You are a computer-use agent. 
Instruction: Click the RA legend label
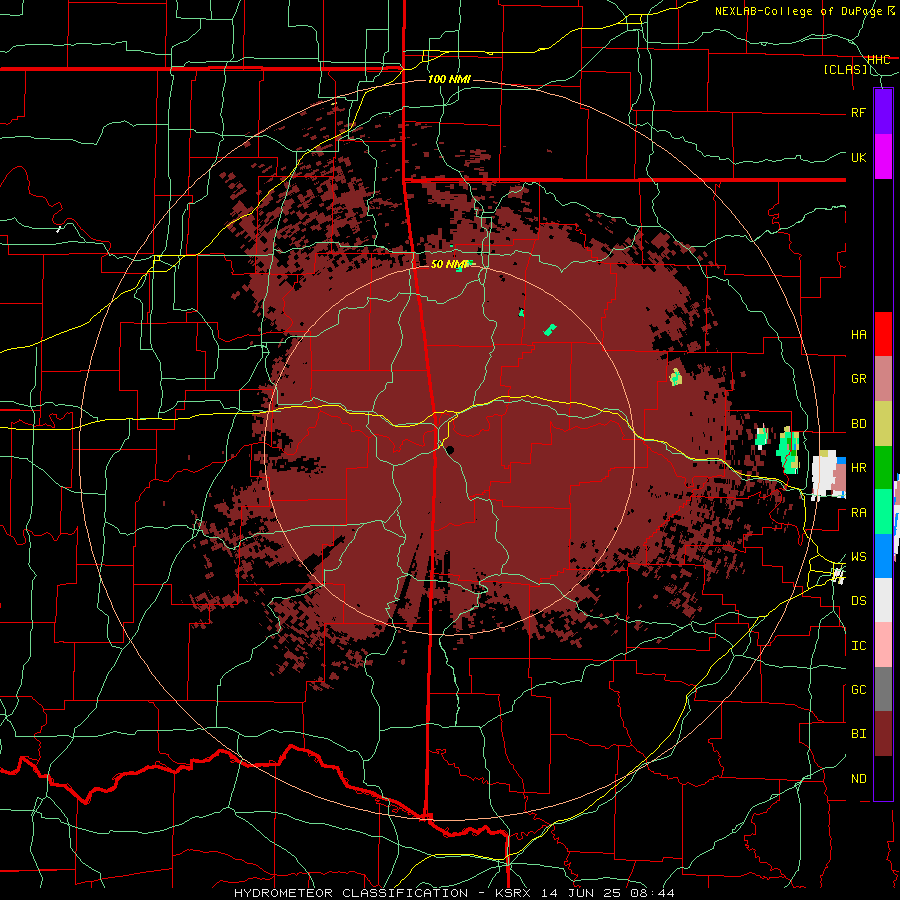(858, 513)
